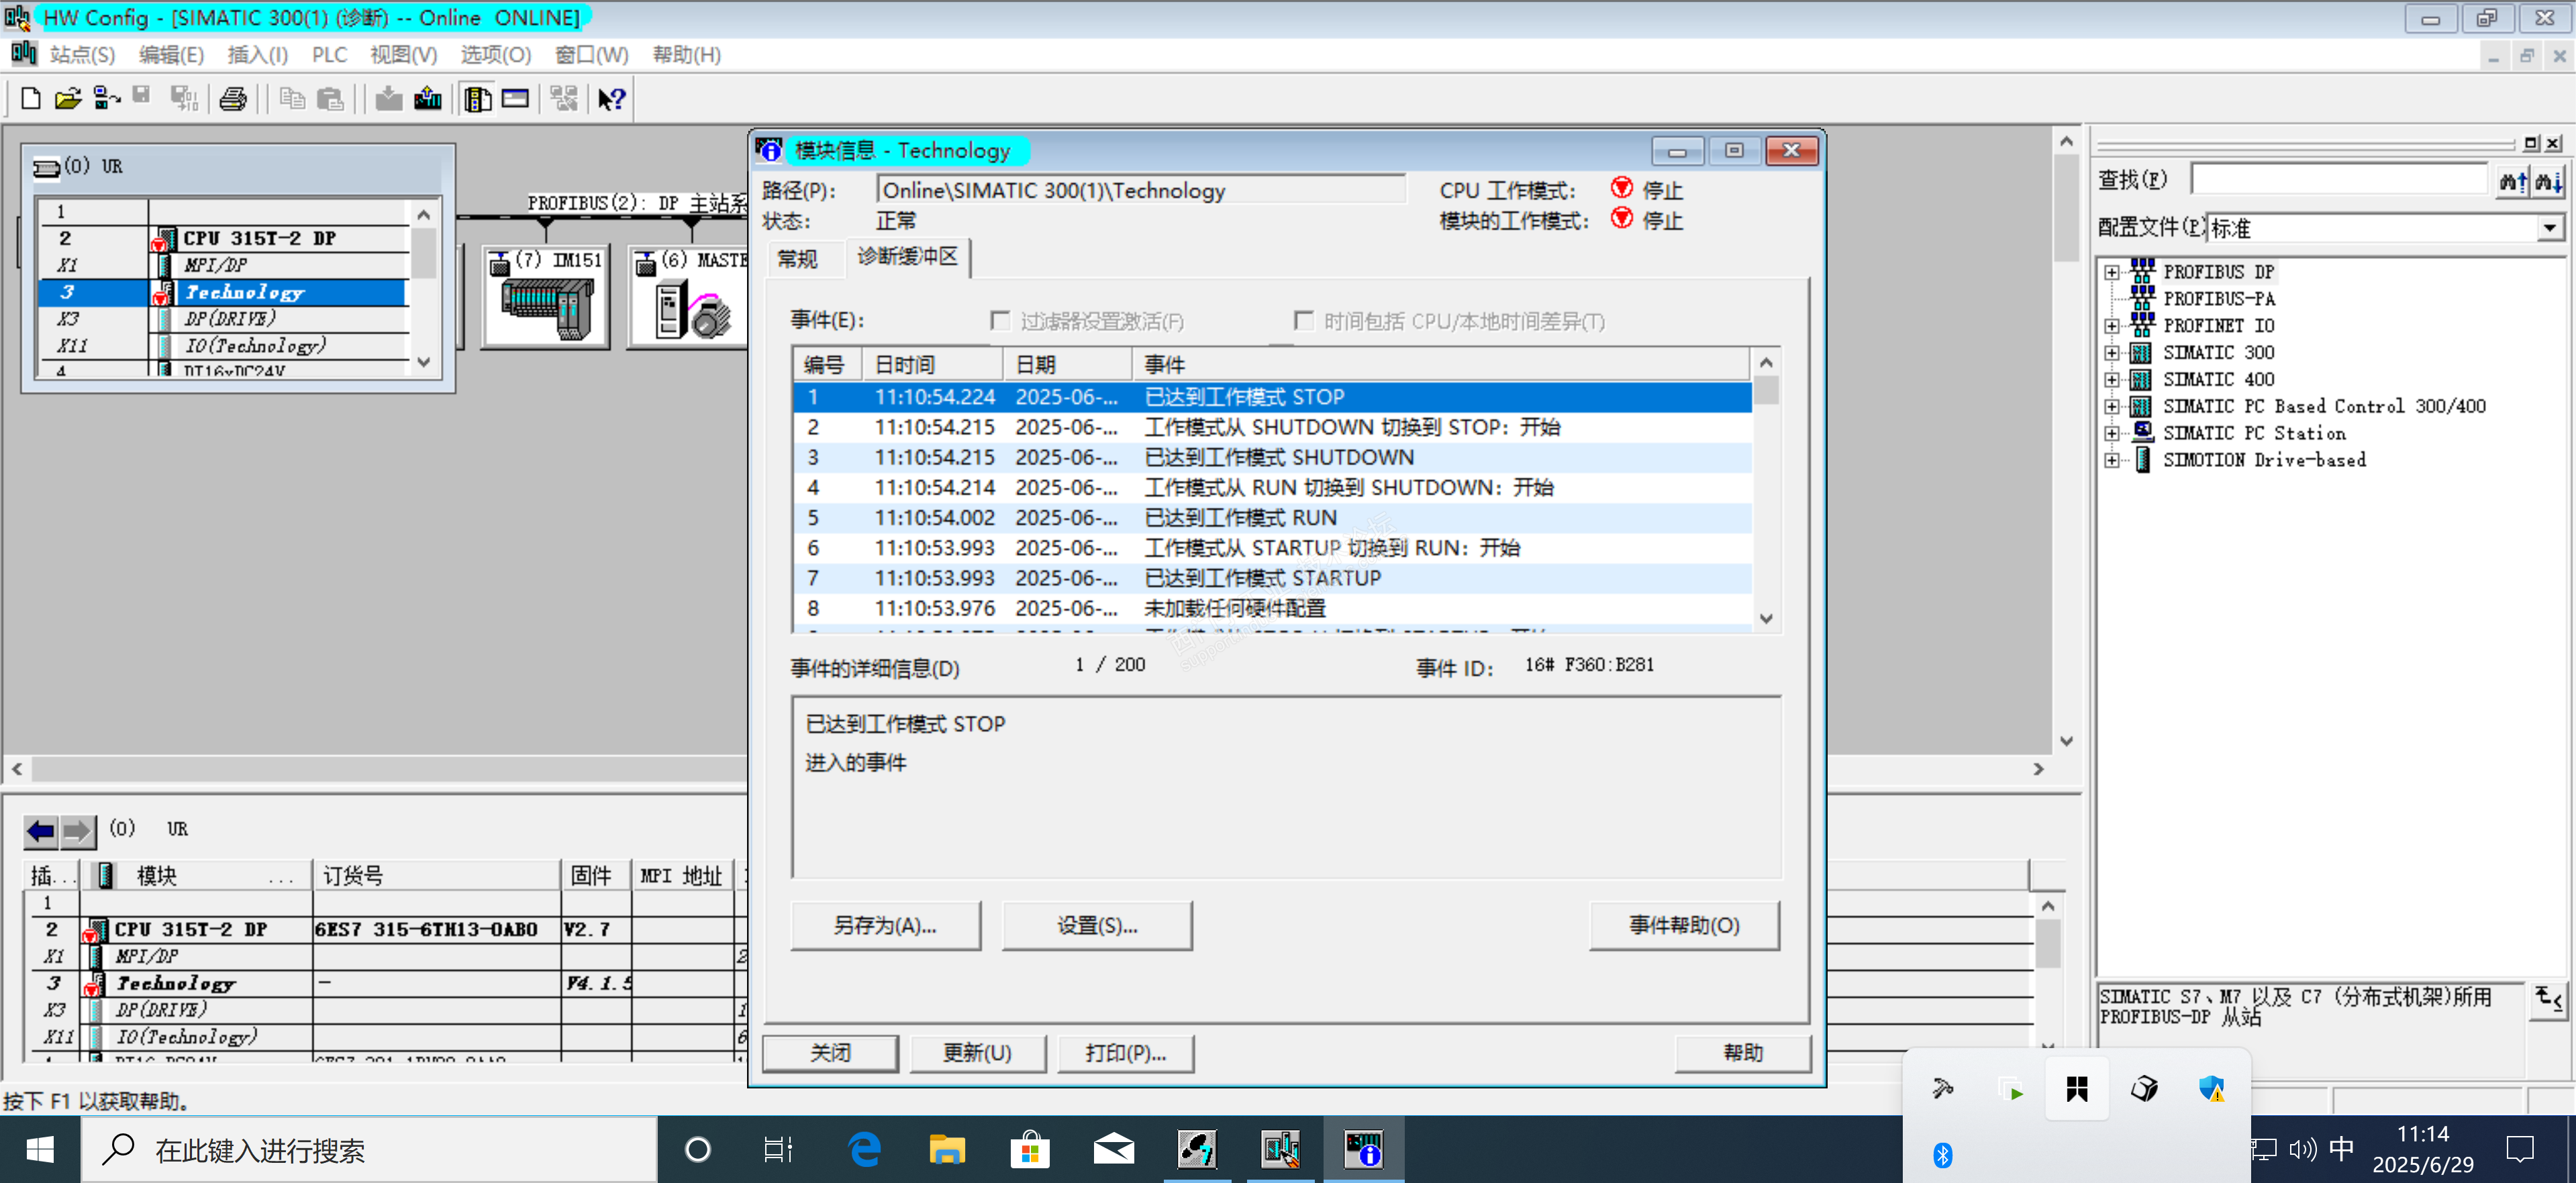Click the Print toolbar icon
2576x1183 pixels.
tap(233, 99)
